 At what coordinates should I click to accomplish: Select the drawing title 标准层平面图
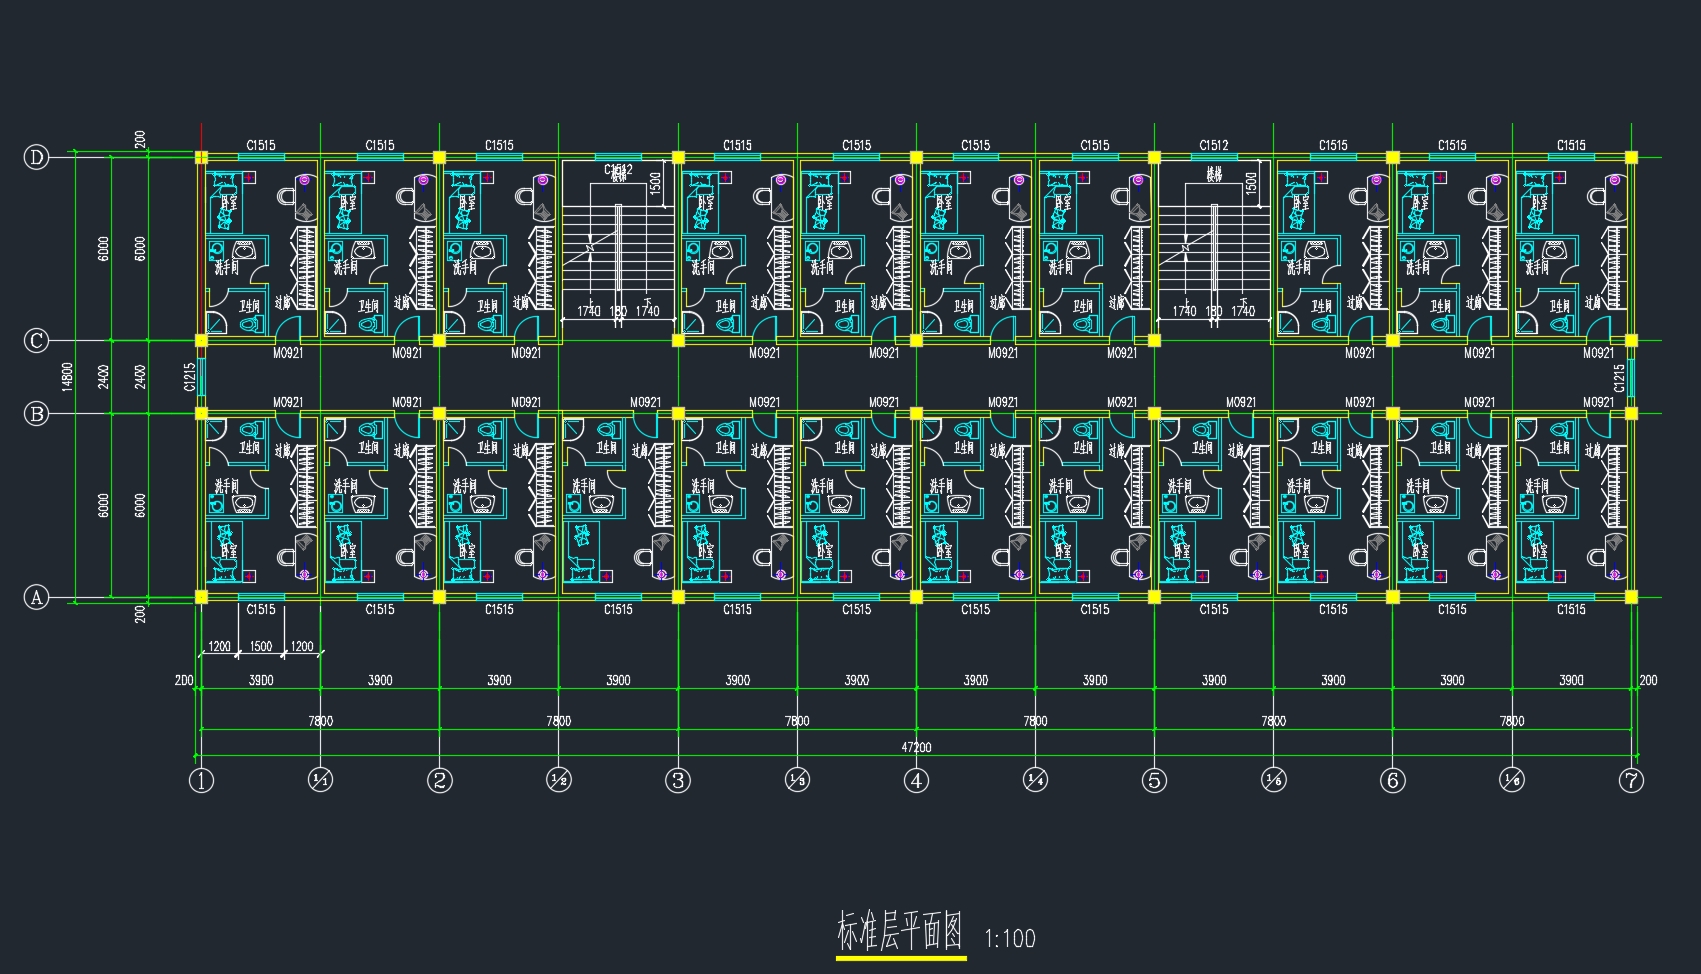[900, 932]
